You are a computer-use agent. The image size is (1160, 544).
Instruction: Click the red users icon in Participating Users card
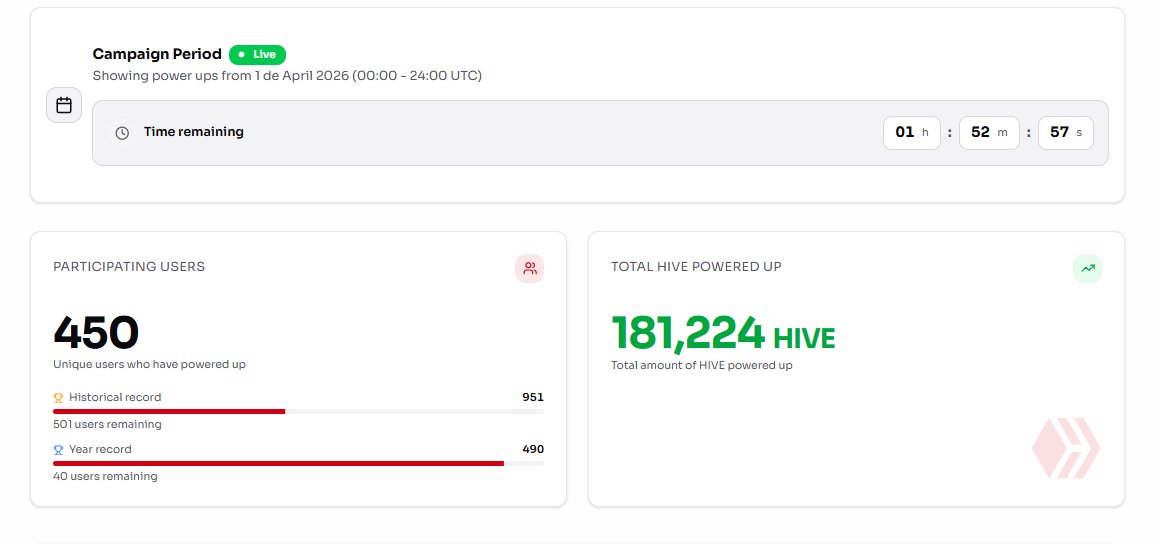[530, 269]
